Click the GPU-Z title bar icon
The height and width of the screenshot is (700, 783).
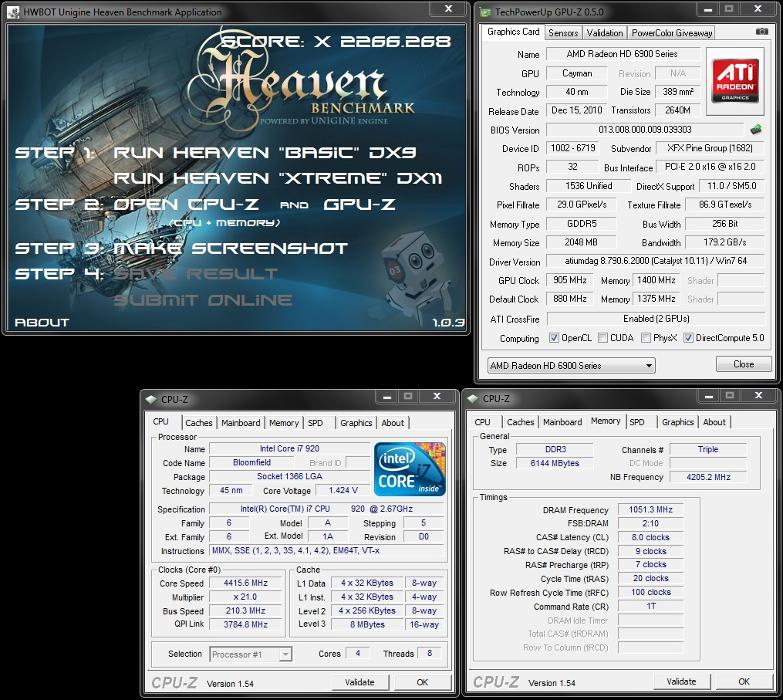click(x=485, y=12)
